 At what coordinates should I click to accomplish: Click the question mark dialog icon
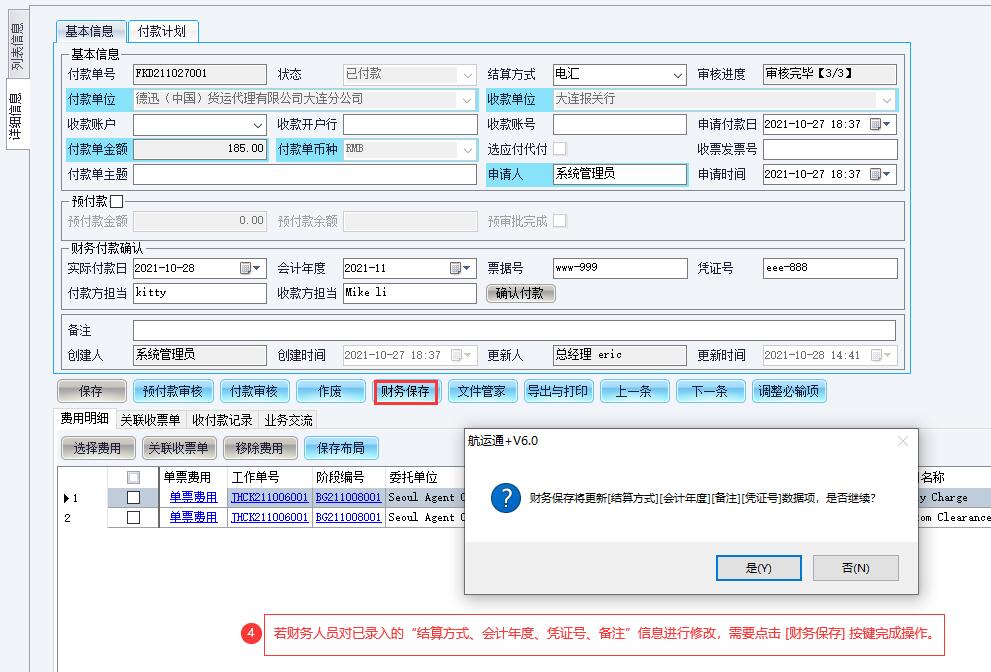[x=506, y=497]
